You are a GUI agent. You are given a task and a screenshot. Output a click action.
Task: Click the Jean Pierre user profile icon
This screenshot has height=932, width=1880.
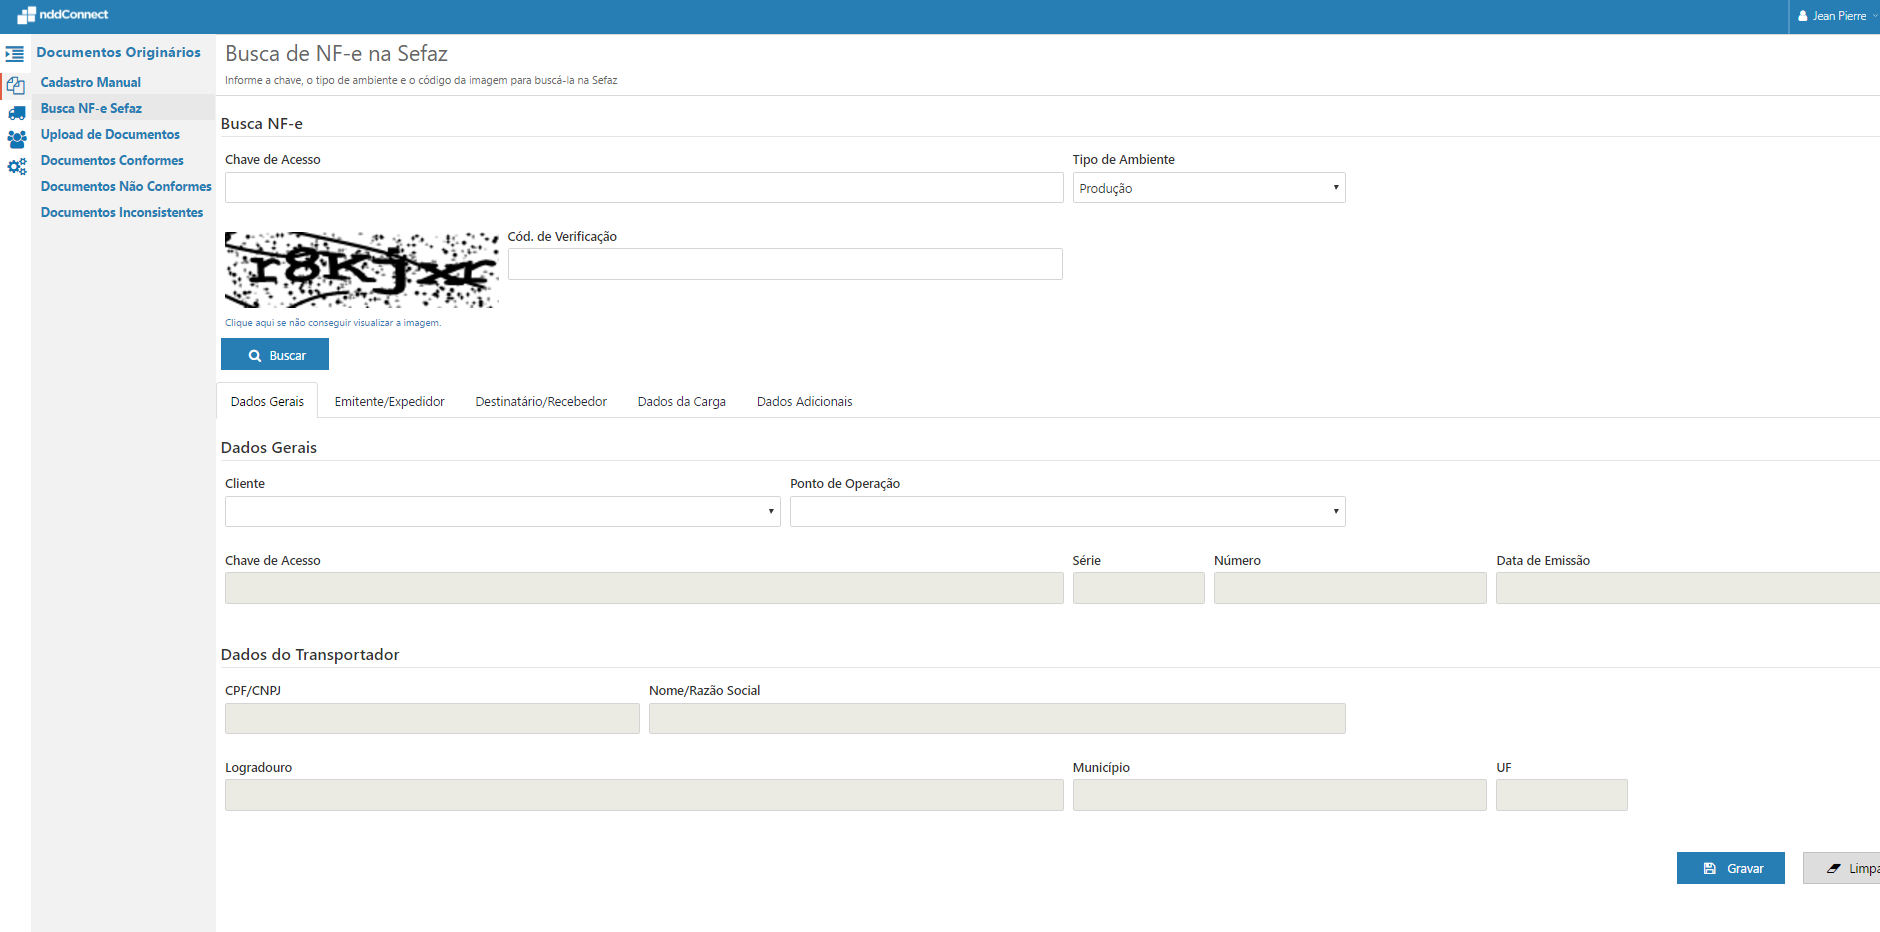click(1802, 16)
